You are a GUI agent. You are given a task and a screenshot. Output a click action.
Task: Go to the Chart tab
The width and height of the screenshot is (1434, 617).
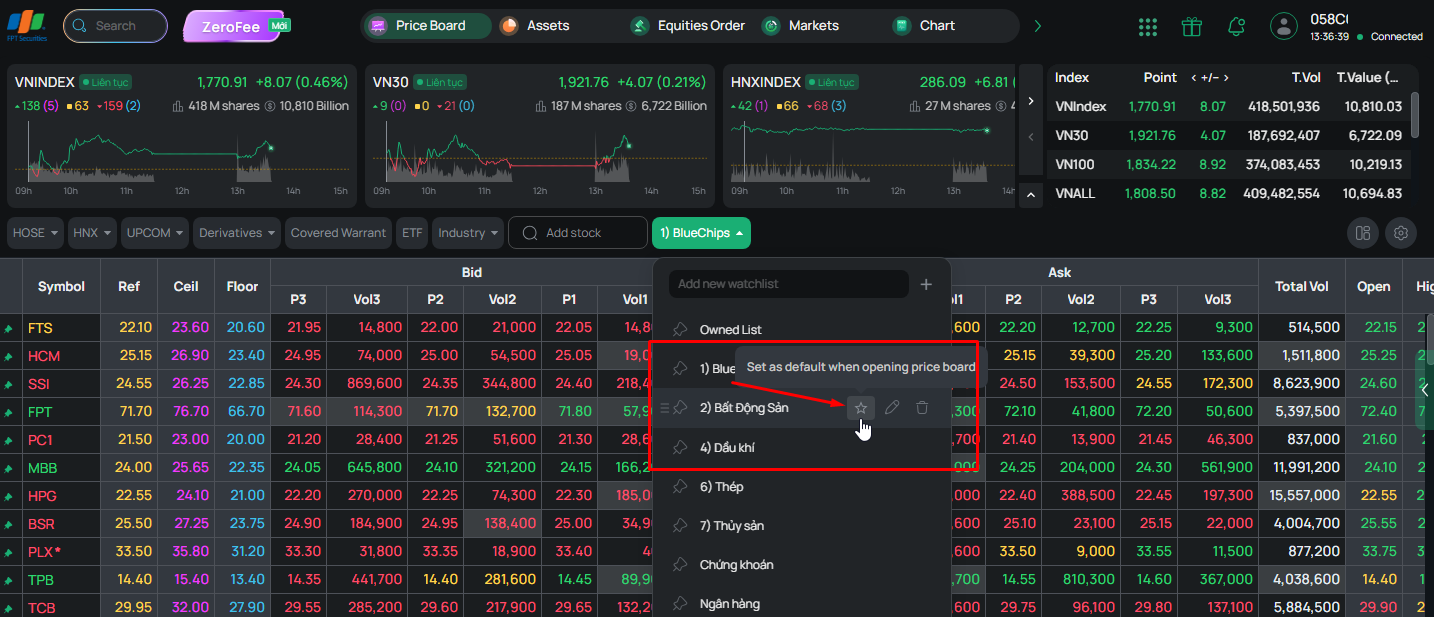[925, 26]
